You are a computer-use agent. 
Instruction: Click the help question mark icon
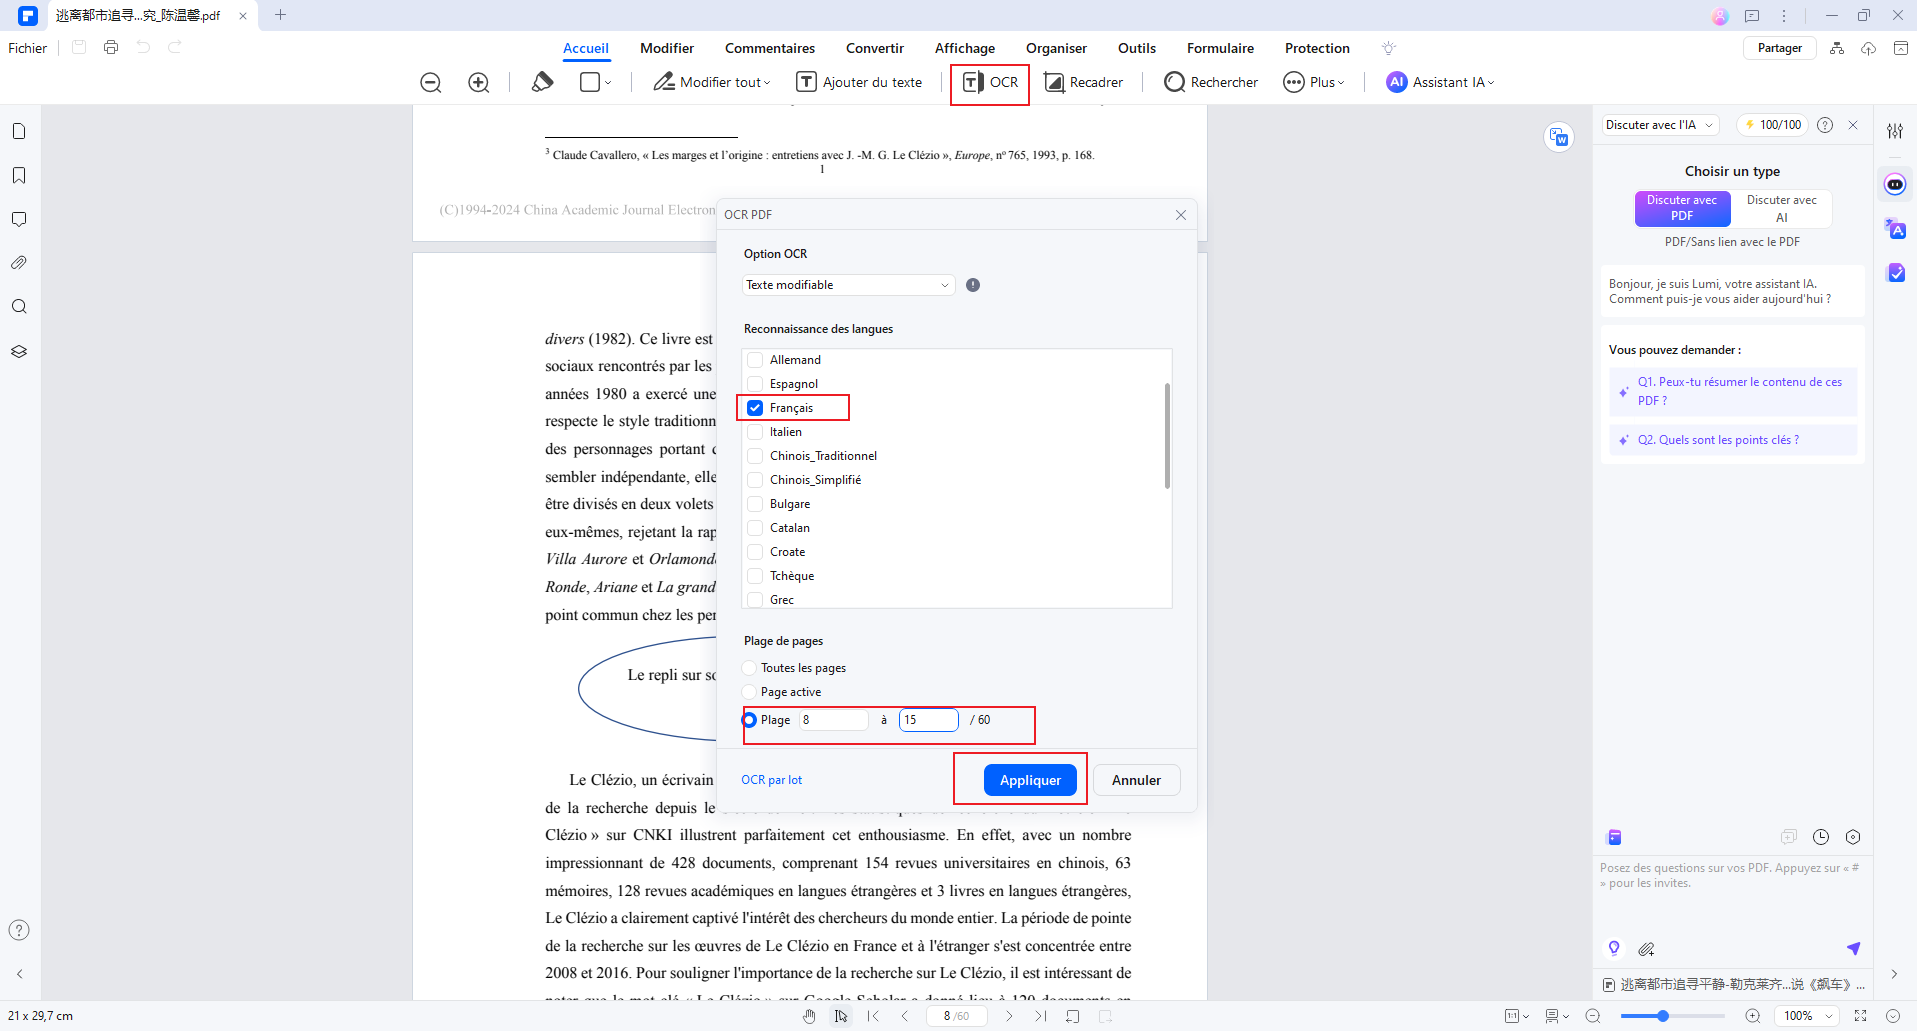tap(19, 930)
